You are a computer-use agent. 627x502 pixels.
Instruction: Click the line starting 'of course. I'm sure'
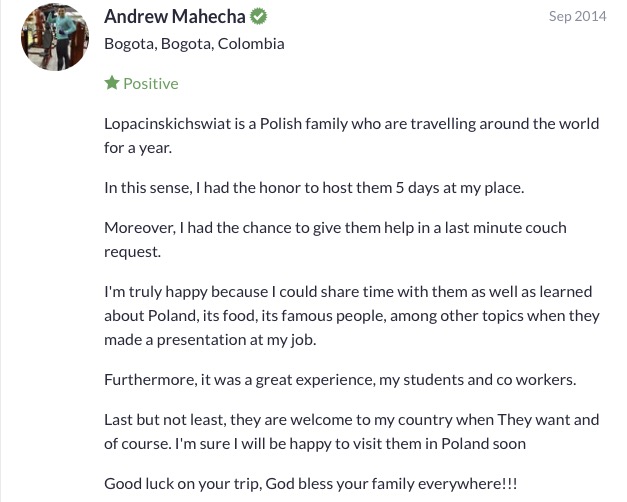315,444
